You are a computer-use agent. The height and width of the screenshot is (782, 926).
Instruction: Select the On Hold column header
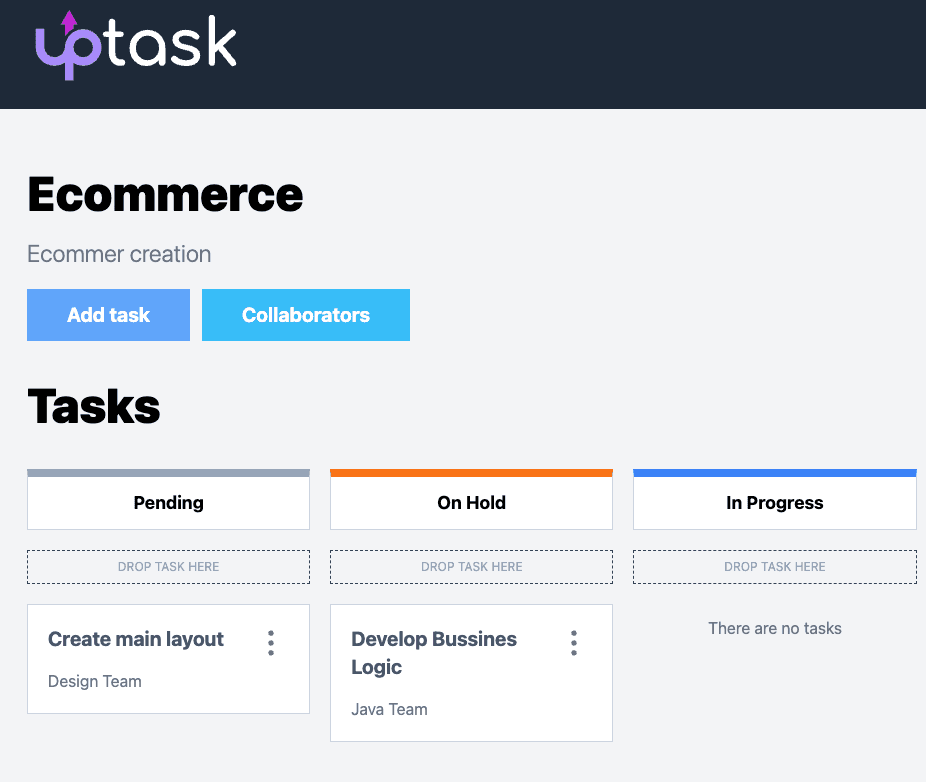pos(471,502)
